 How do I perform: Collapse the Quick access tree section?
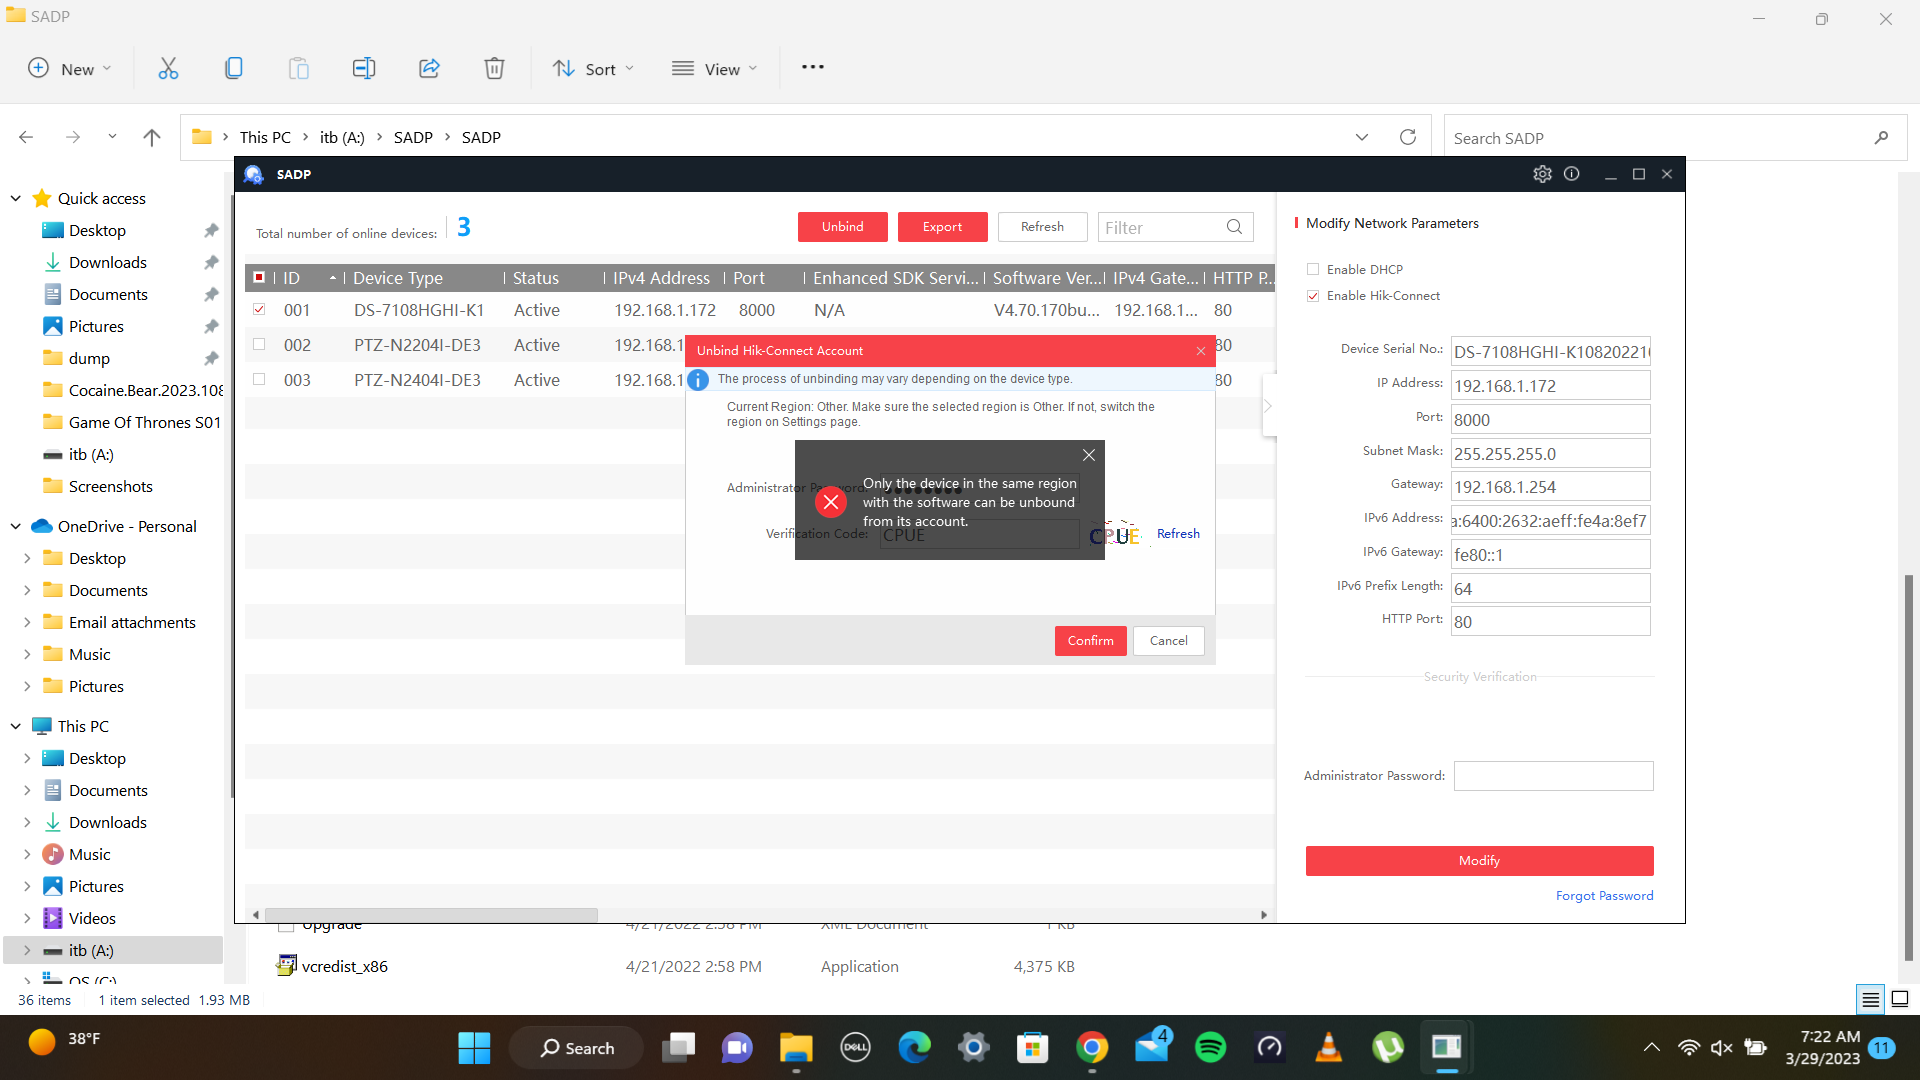[16, 198]
